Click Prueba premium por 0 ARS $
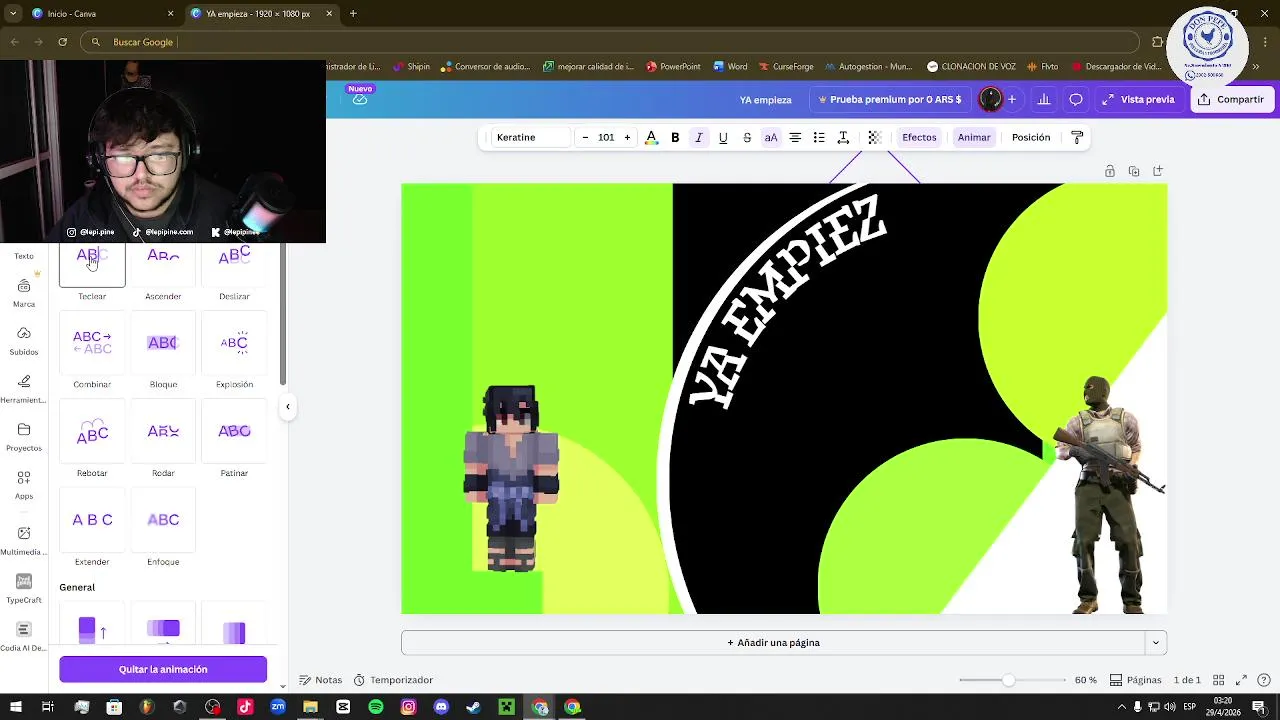This screenshot has height=720, width=1280. 890,99
